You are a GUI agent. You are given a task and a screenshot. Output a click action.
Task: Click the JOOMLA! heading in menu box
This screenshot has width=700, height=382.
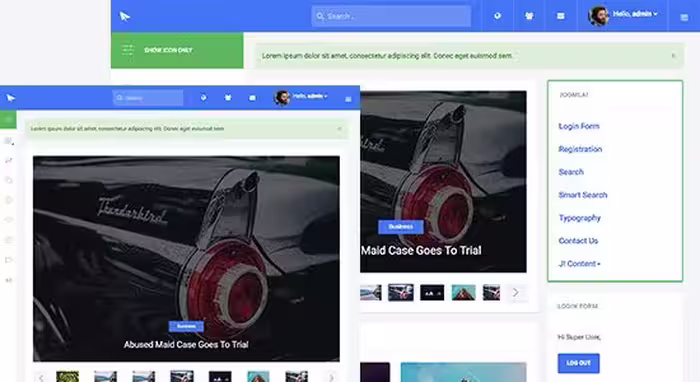574,95
